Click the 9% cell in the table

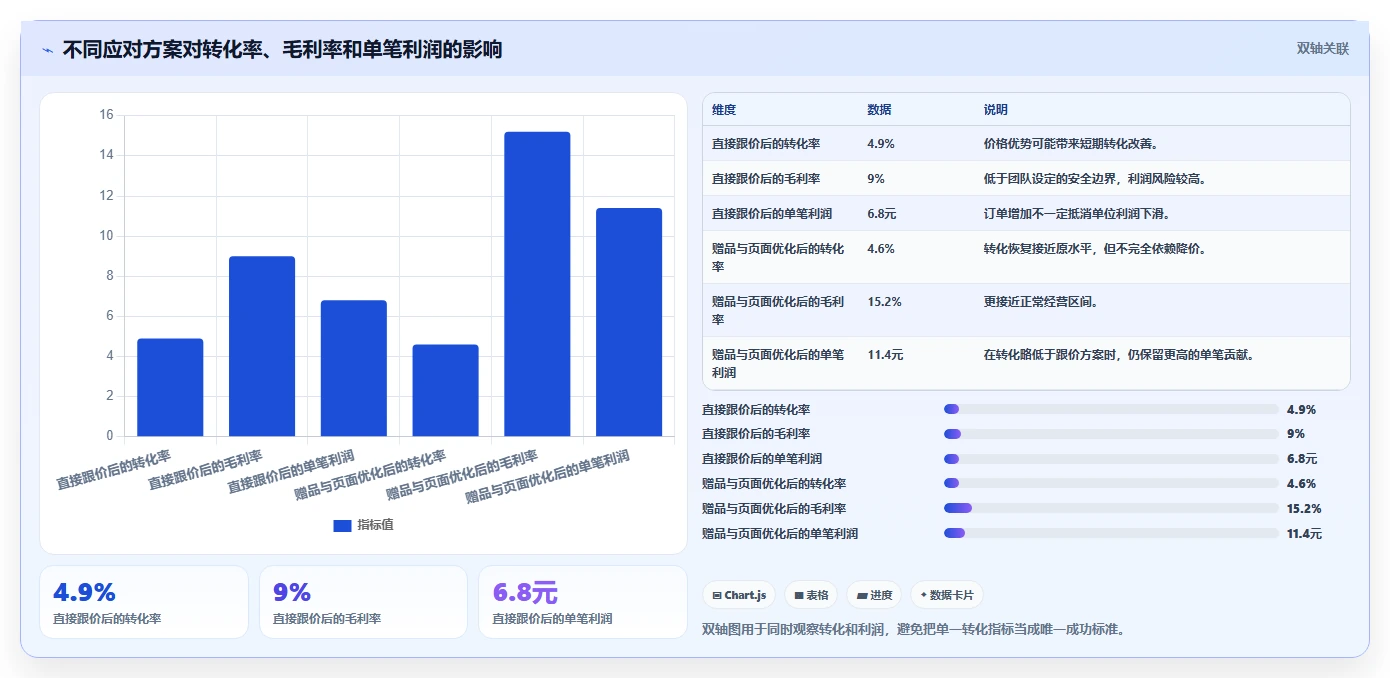(x=876, y=179)
